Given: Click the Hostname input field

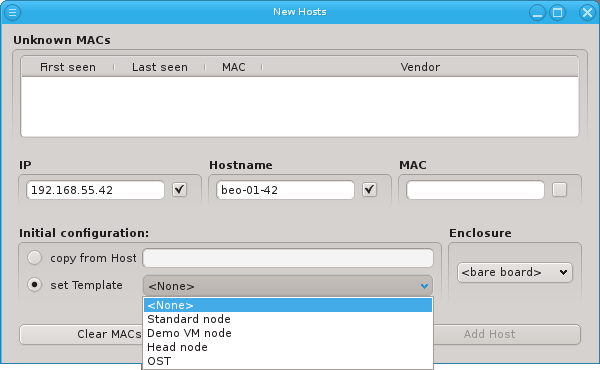Looking at the screenshot, I should (x=285, y=190).
